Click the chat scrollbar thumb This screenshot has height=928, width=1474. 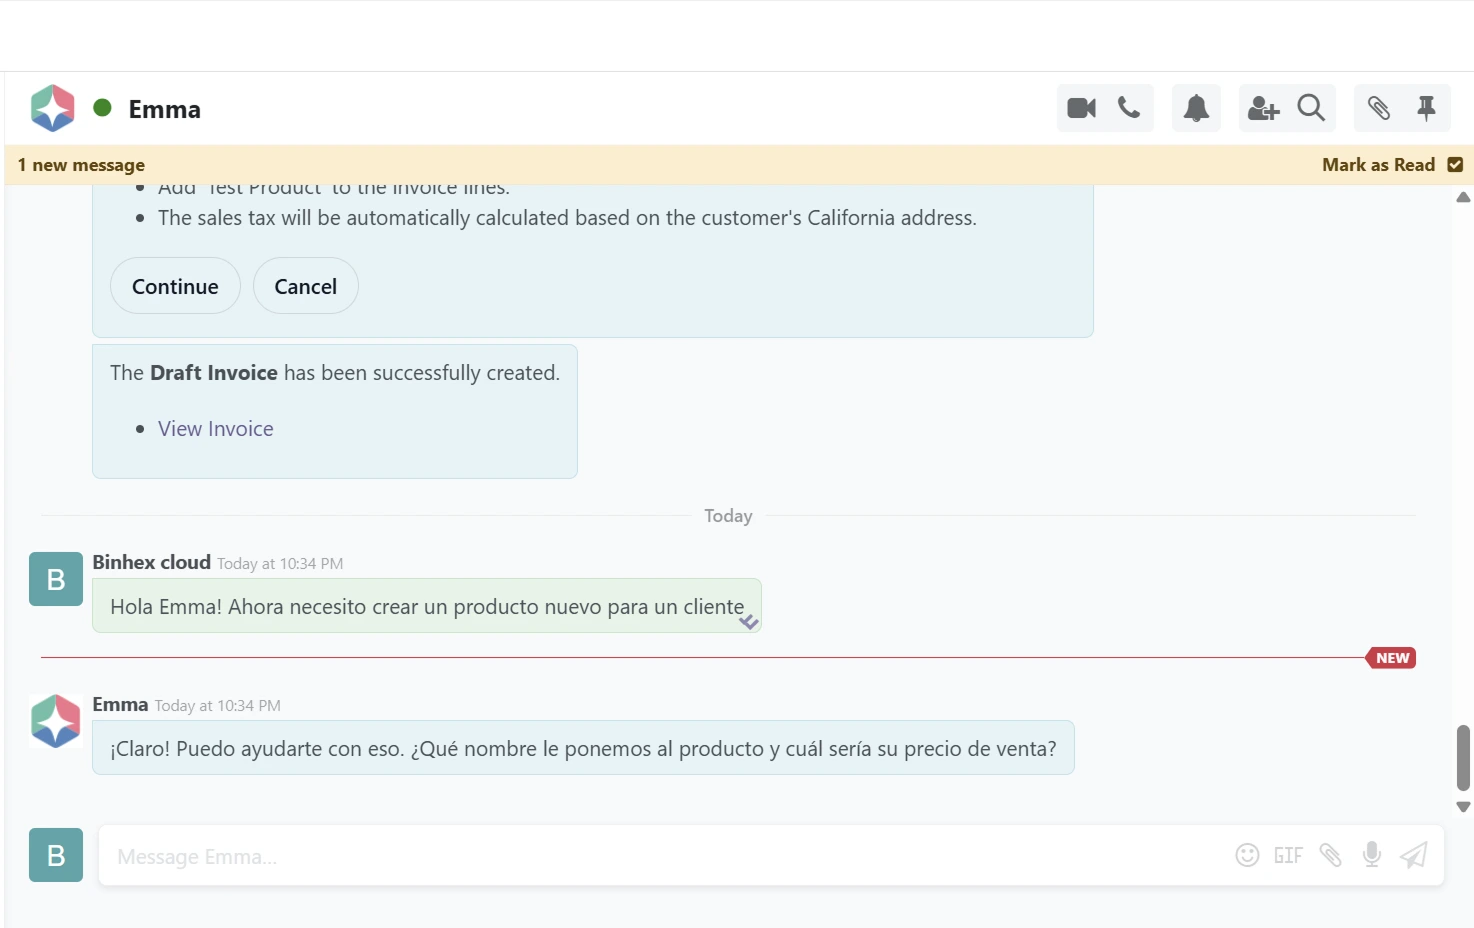(x=1463, y=758)
